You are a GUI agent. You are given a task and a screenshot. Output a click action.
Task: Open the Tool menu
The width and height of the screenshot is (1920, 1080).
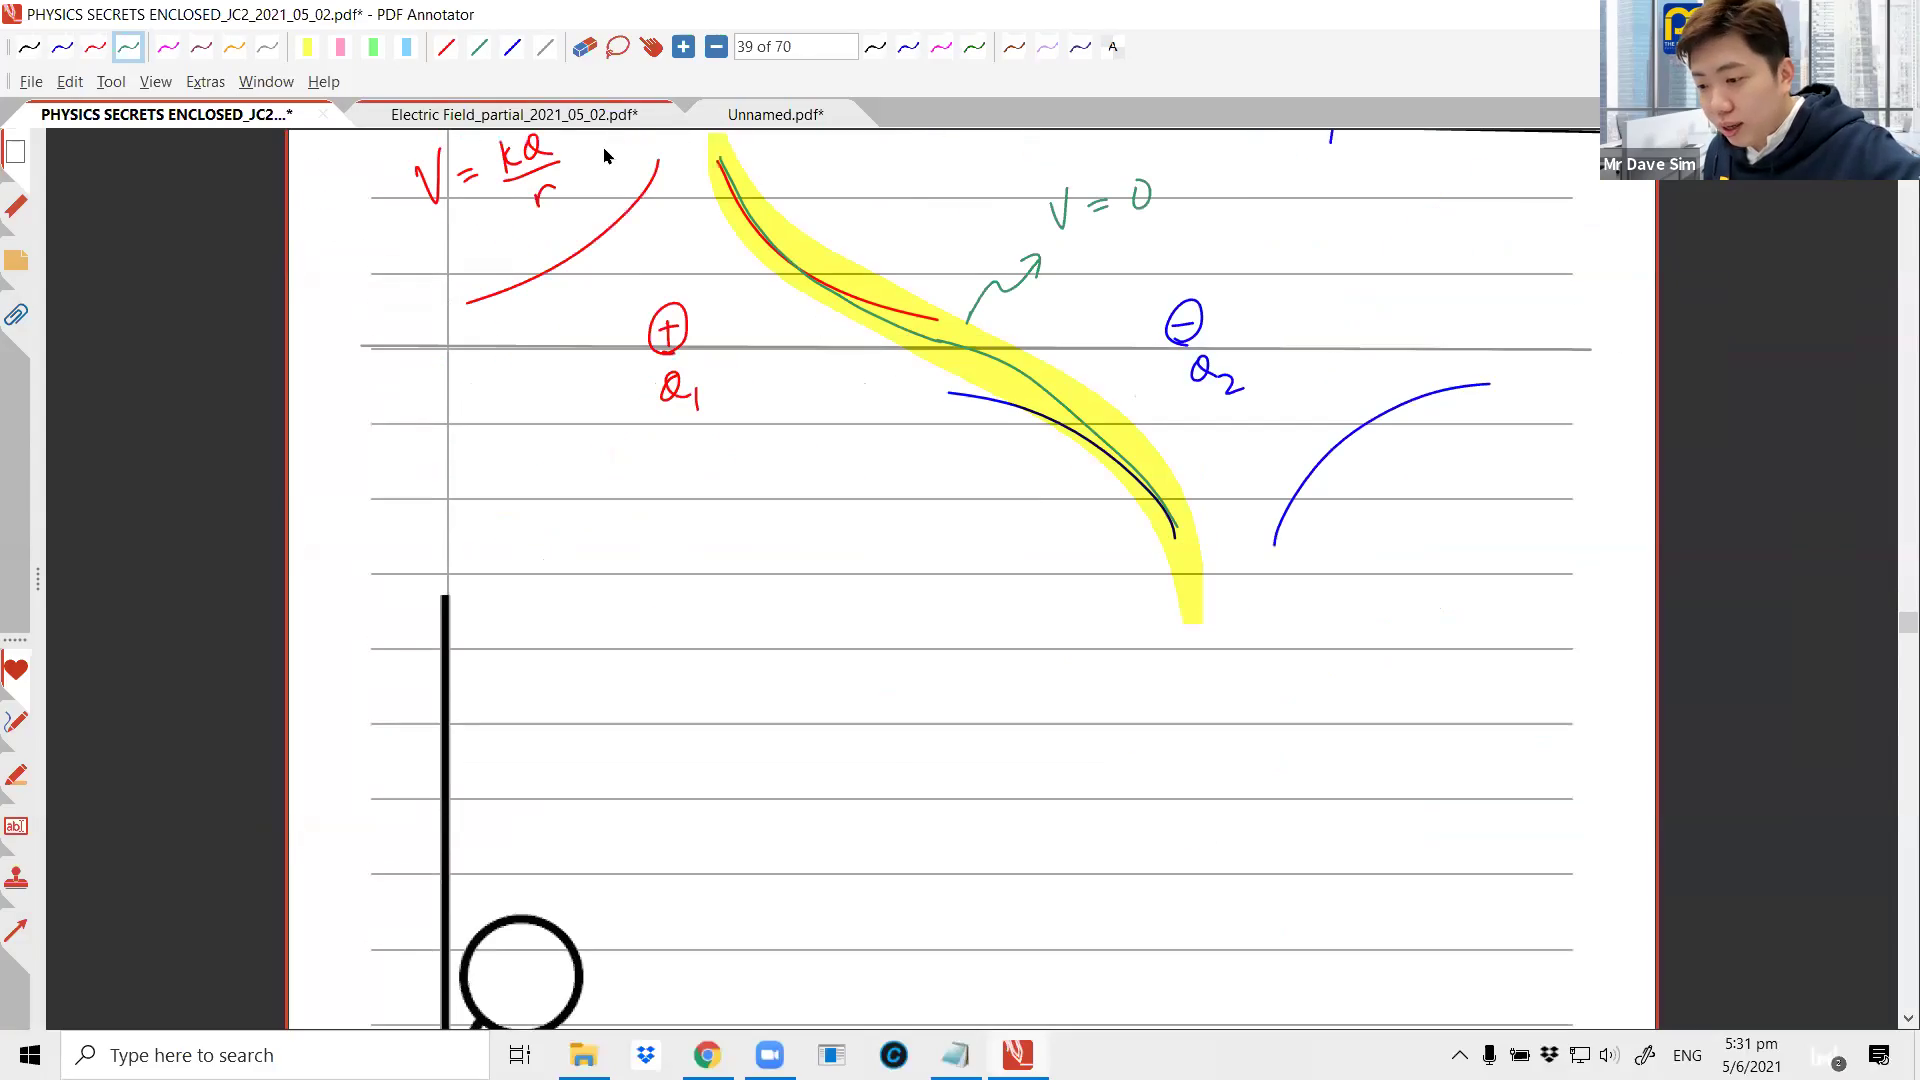coord(110,82)
